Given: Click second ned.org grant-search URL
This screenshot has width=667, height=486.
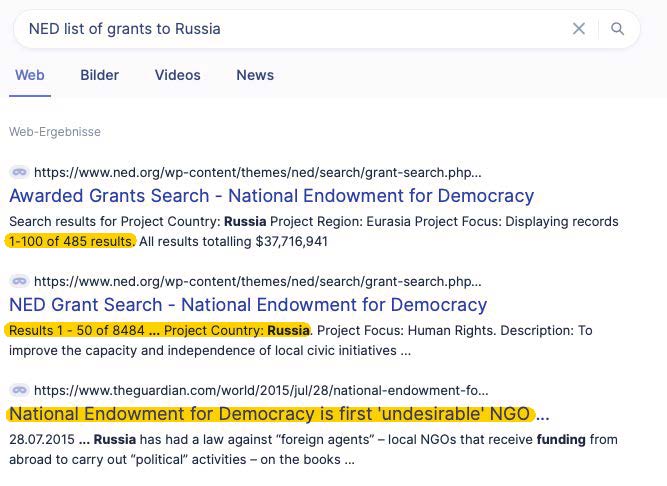Looking at the screenshot, I should pyautogui.click(x=258, y=282).
